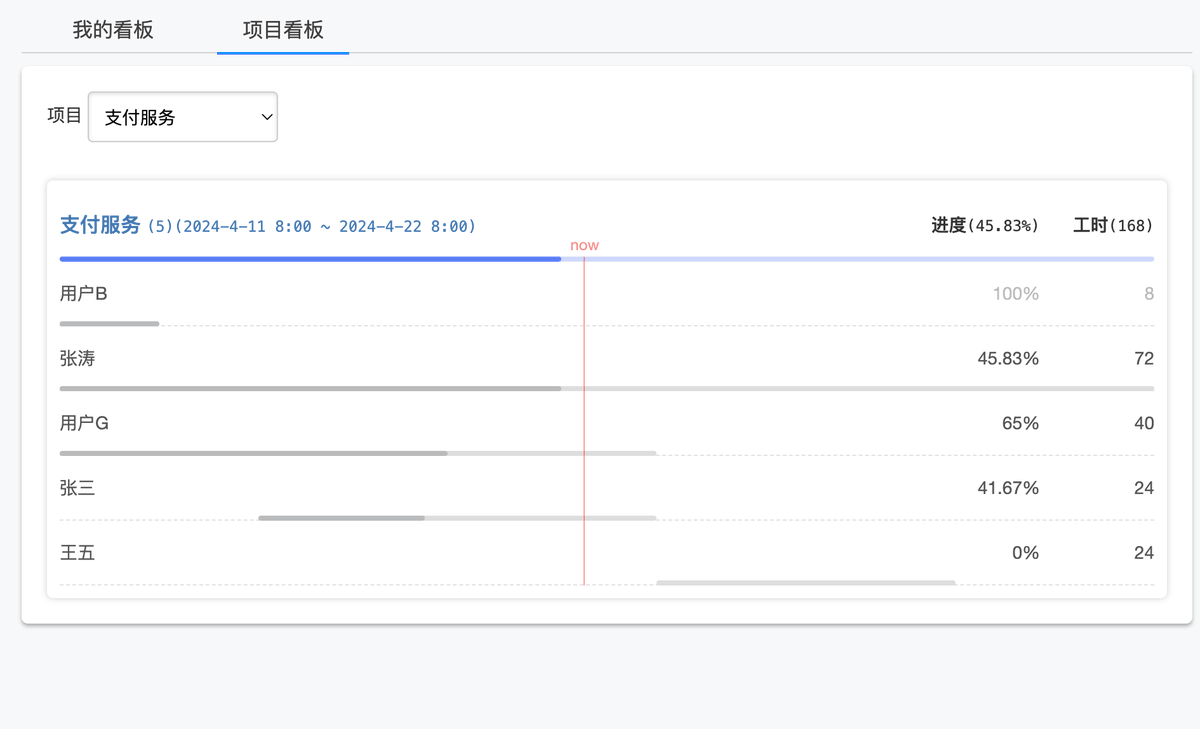Viewport: 1200px width, 729px height.
Task: Click 张涛 gray task progress bar
Action: [x=607, y=388]
